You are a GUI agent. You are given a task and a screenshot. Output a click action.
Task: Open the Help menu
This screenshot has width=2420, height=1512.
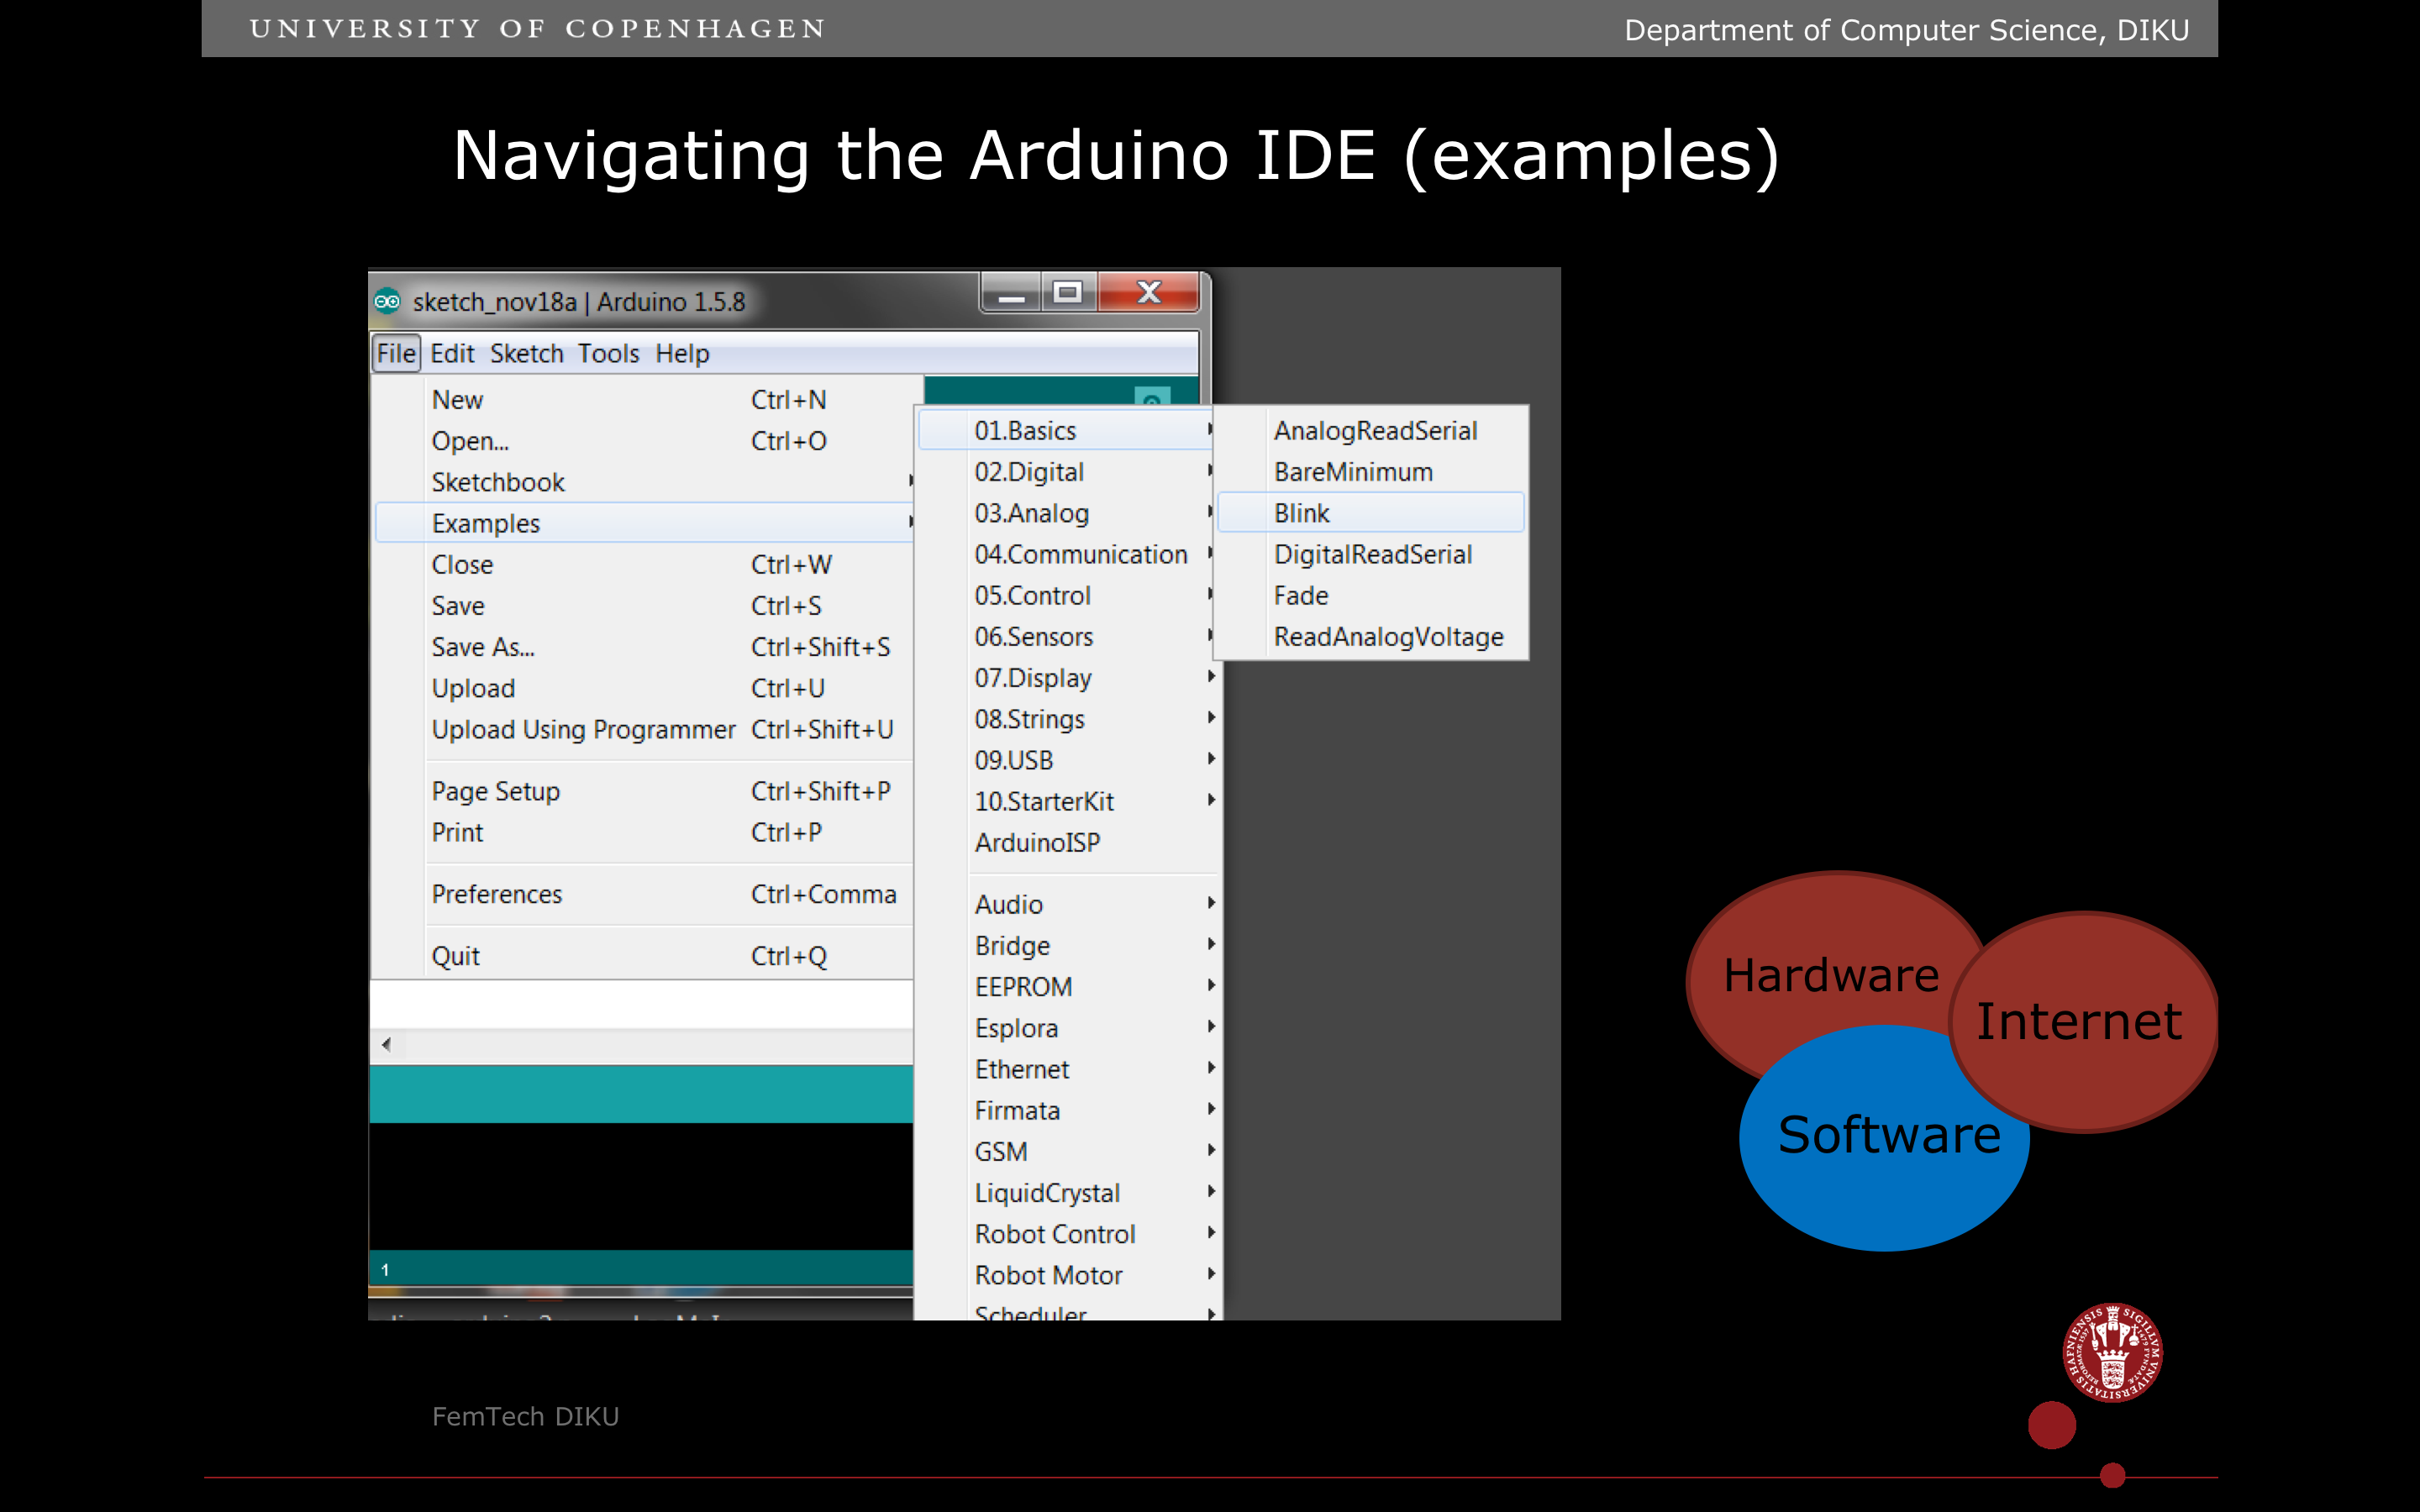[x=682, y=354]
